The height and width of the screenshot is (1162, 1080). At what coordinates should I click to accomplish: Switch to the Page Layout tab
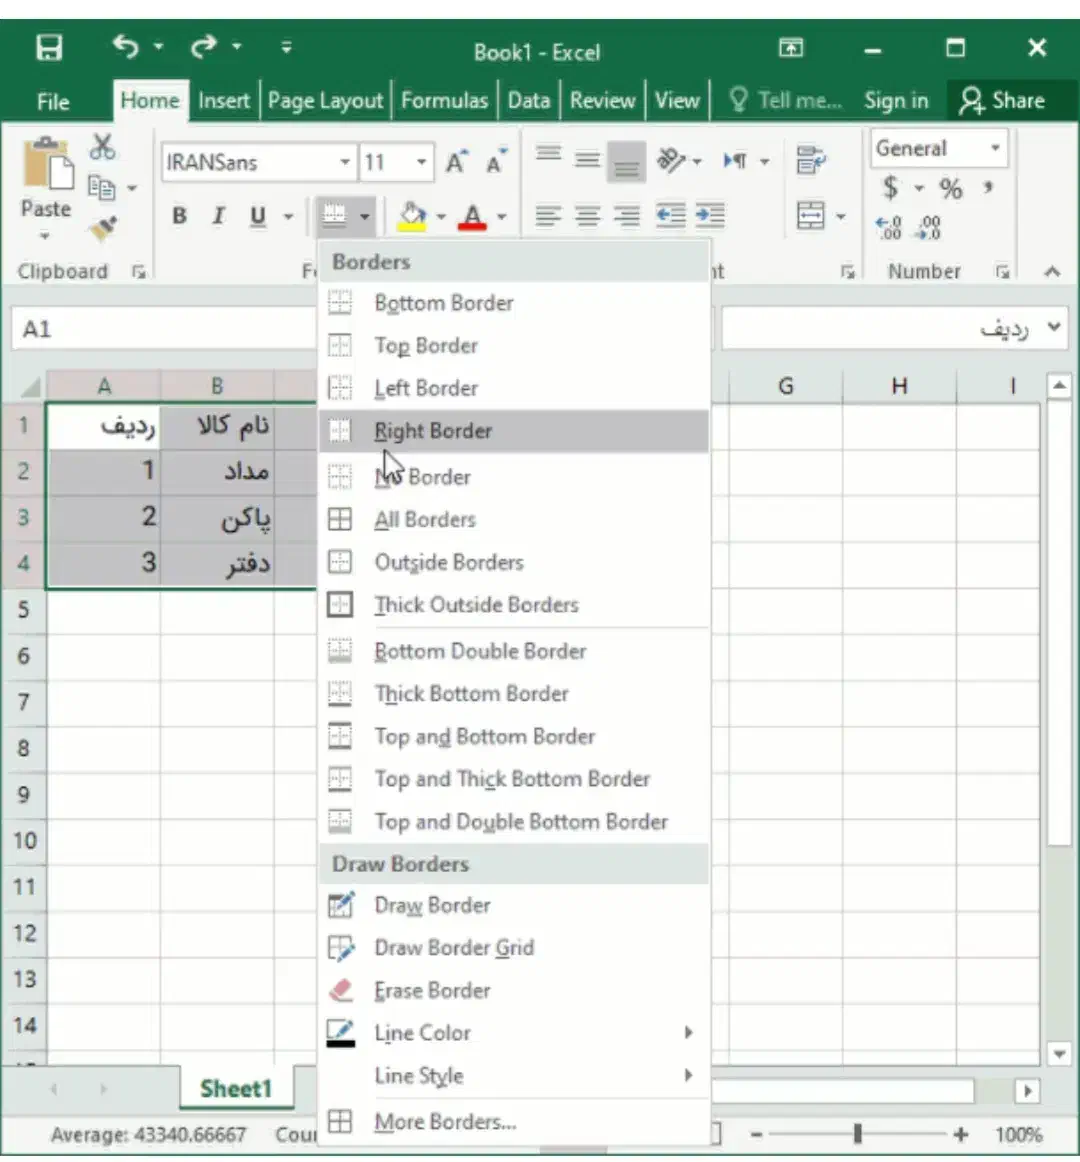325,101
